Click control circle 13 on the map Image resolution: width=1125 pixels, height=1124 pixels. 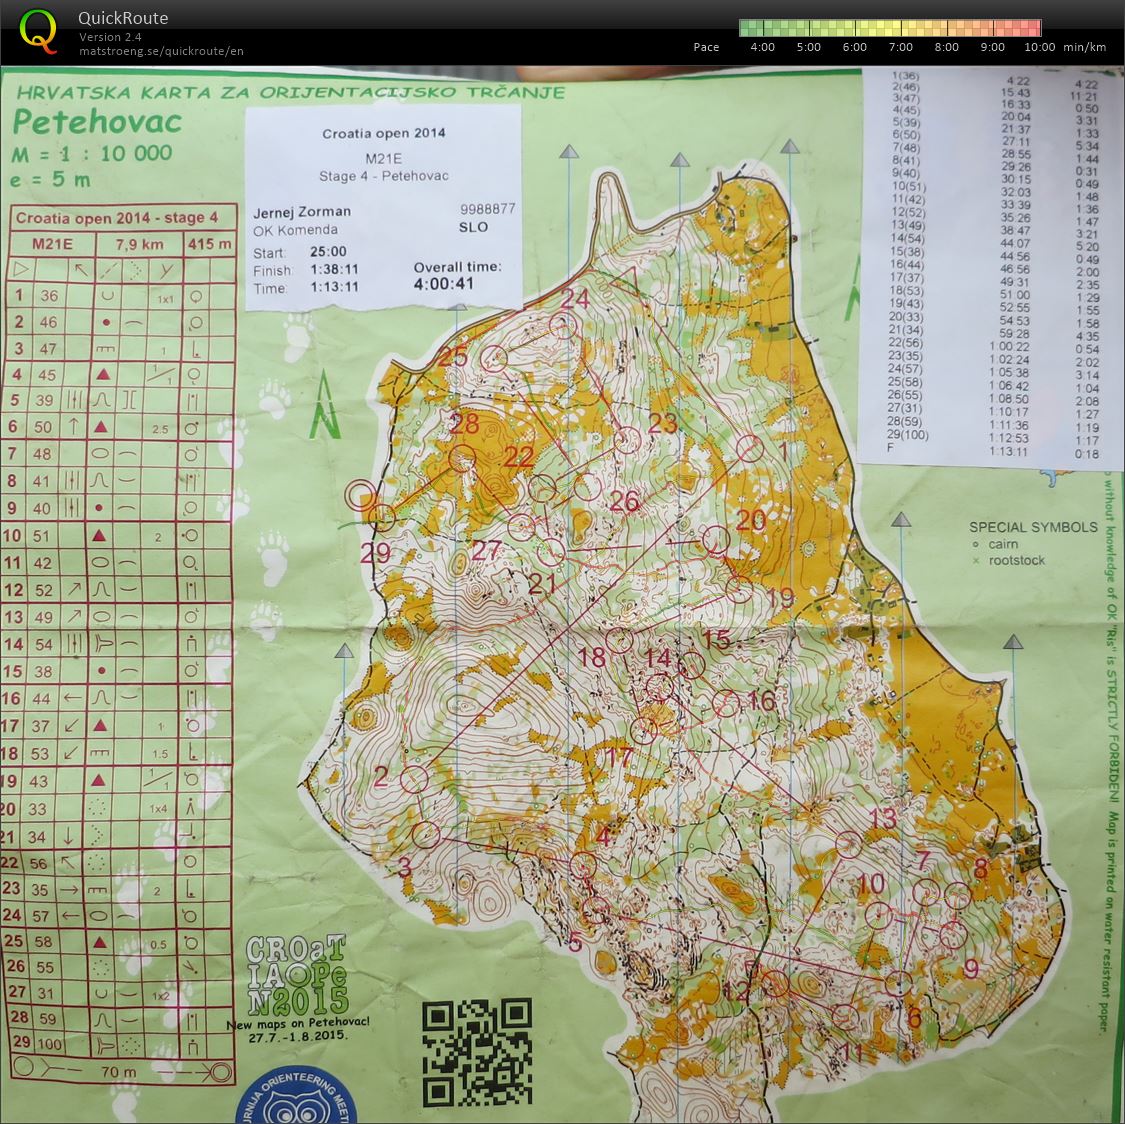click(x=849, y=844)
